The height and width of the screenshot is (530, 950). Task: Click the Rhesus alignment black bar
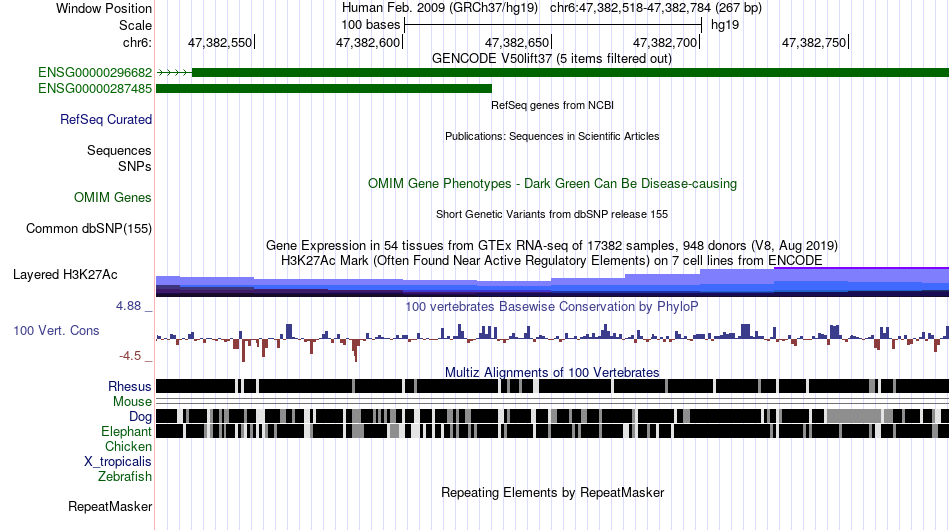pyautogui.click(x=552, y=386)
